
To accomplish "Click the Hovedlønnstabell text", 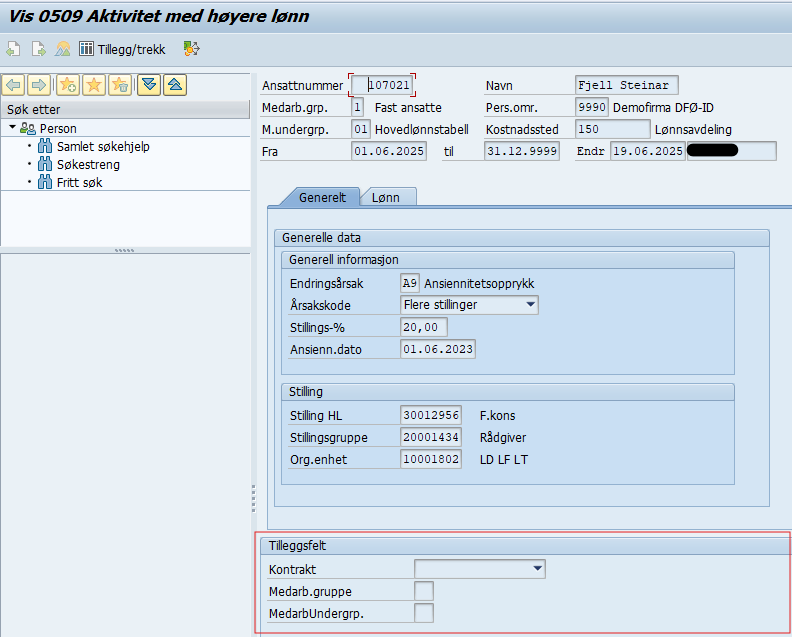I will (x=422, y=130).
